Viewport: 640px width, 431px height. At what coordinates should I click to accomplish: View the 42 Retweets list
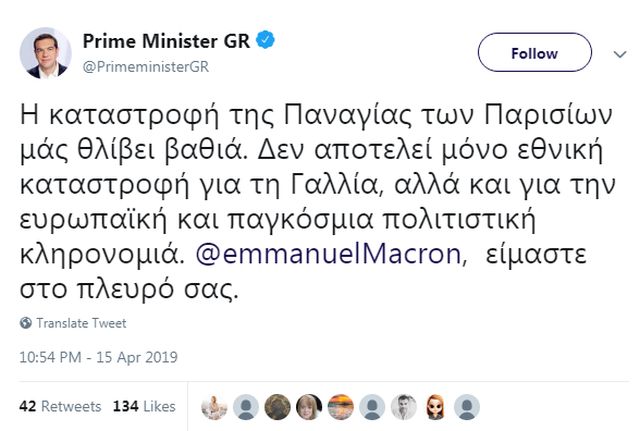[x=60, y=406]
